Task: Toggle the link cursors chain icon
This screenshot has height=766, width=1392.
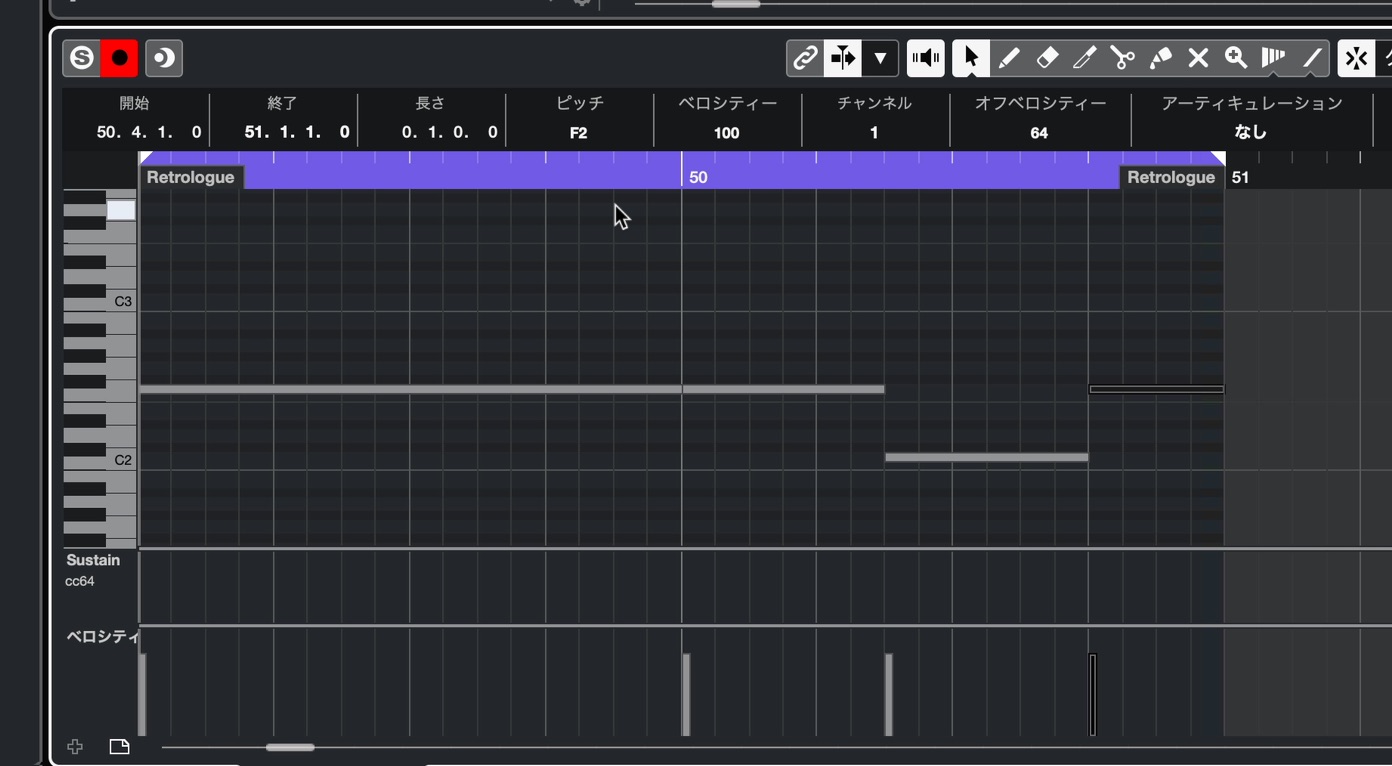Action: (x=805, y=58)
